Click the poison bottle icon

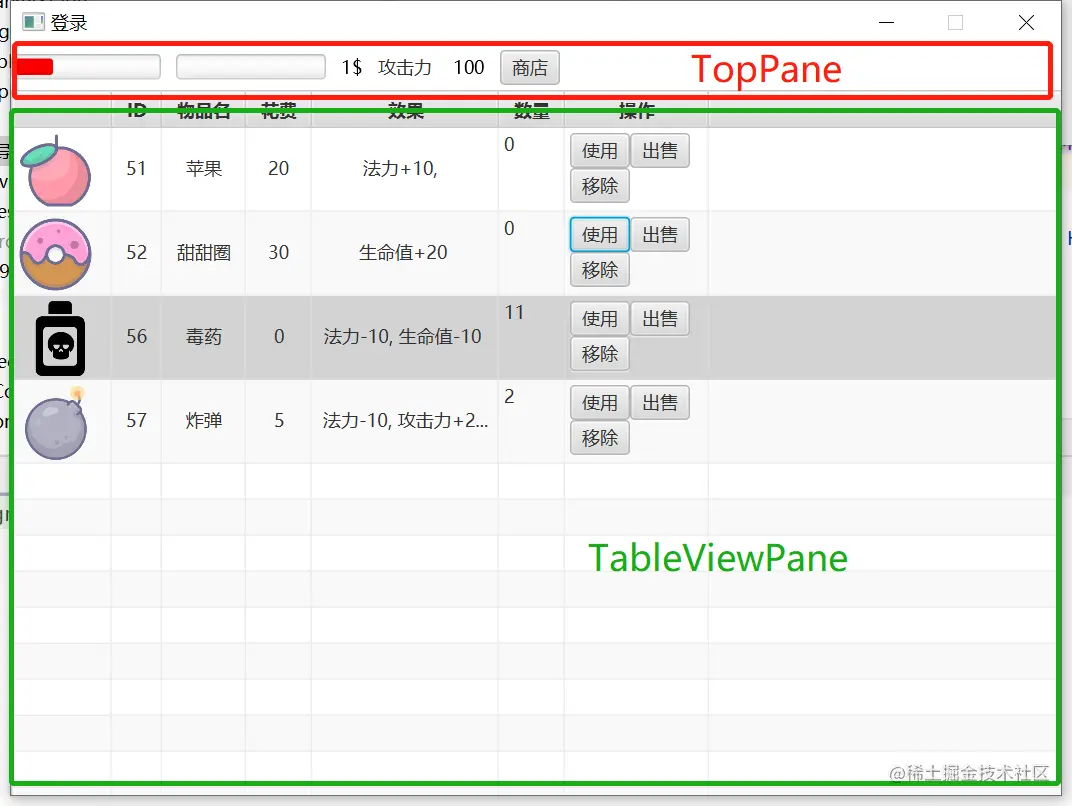coord(60,338)
